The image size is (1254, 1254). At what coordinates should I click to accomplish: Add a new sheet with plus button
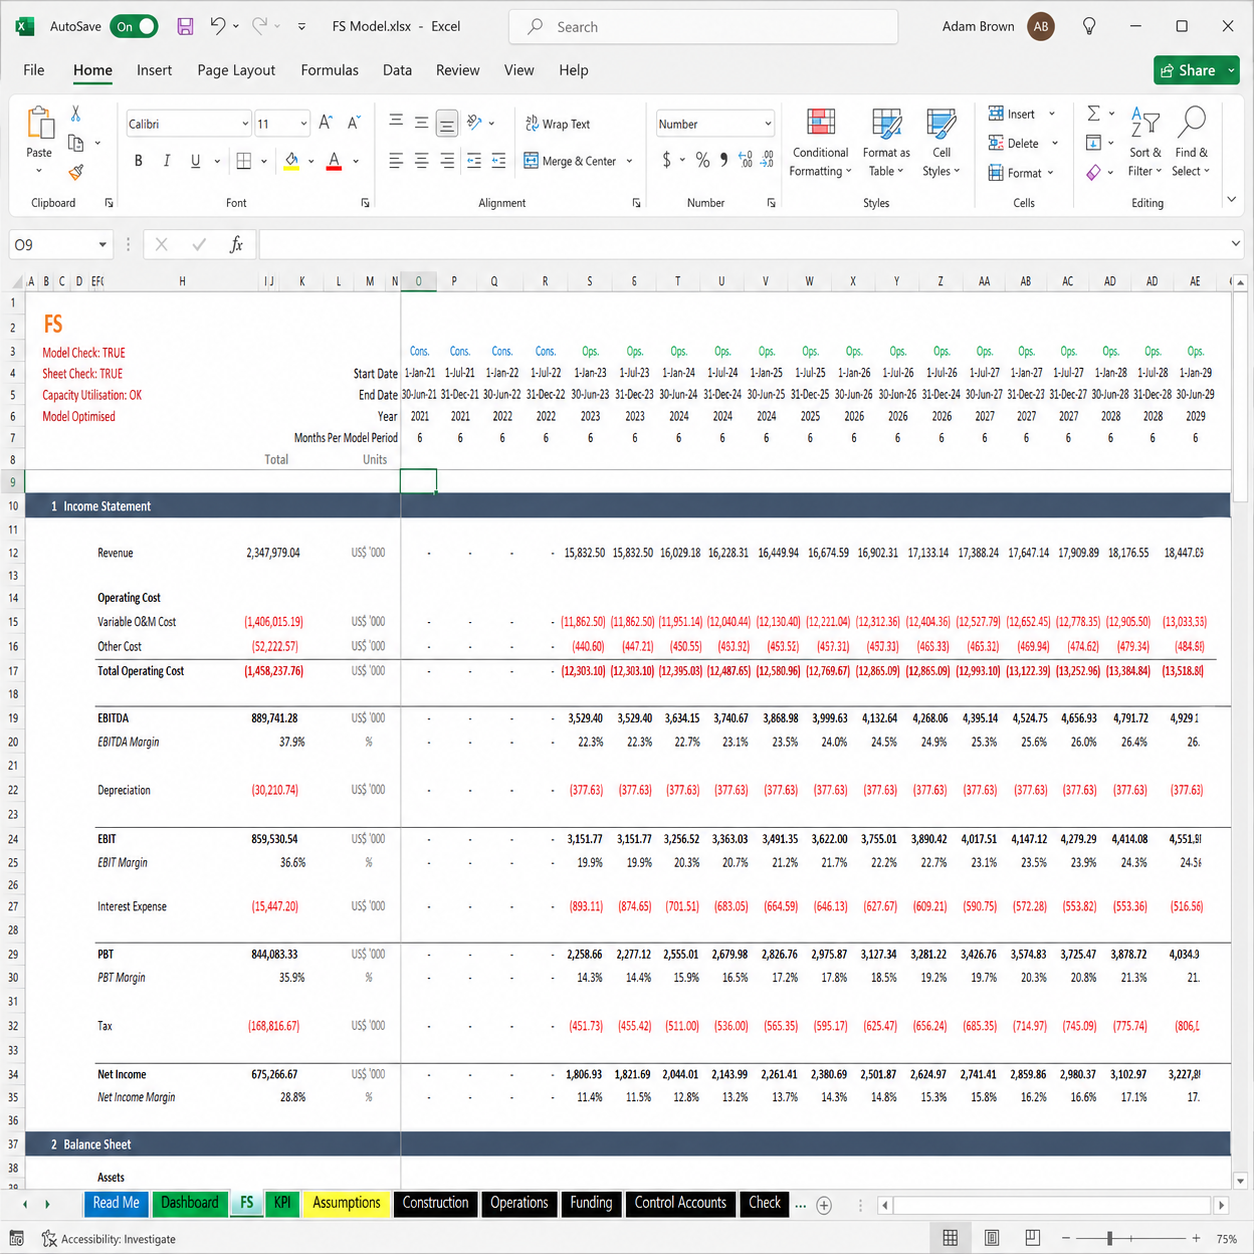click(x=824, y=1205)
